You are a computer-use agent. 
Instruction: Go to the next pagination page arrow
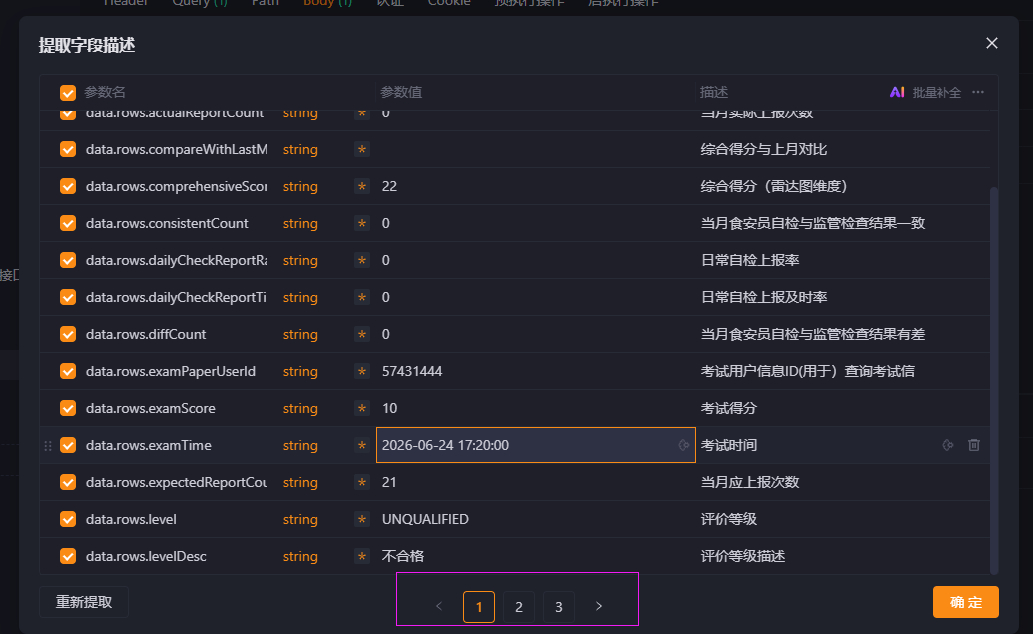[599, 606]
